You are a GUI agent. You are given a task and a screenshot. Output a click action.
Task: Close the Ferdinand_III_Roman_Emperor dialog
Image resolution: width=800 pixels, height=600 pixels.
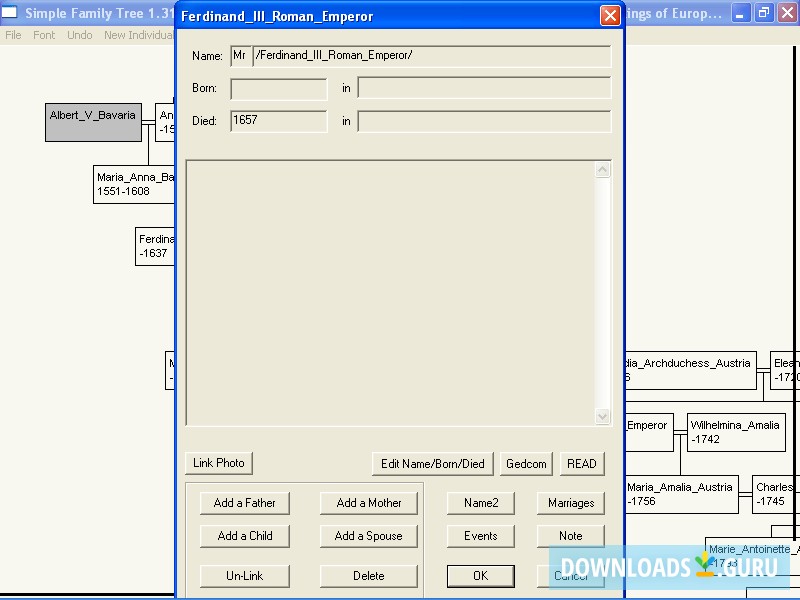pyautogui.click(x=610, y=15)
